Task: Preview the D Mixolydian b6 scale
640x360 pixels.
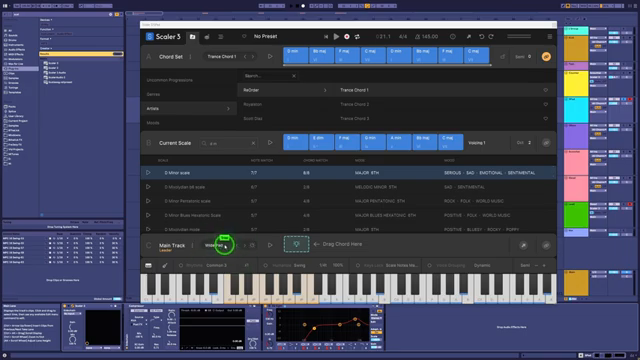Action: coord(148,187)
